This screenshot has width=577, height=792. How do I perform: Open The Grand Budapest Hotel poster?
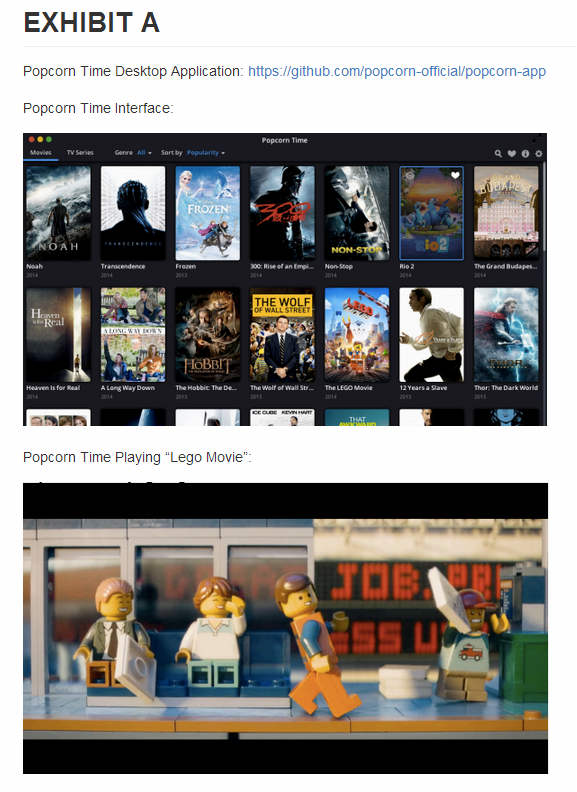(506, 213)
